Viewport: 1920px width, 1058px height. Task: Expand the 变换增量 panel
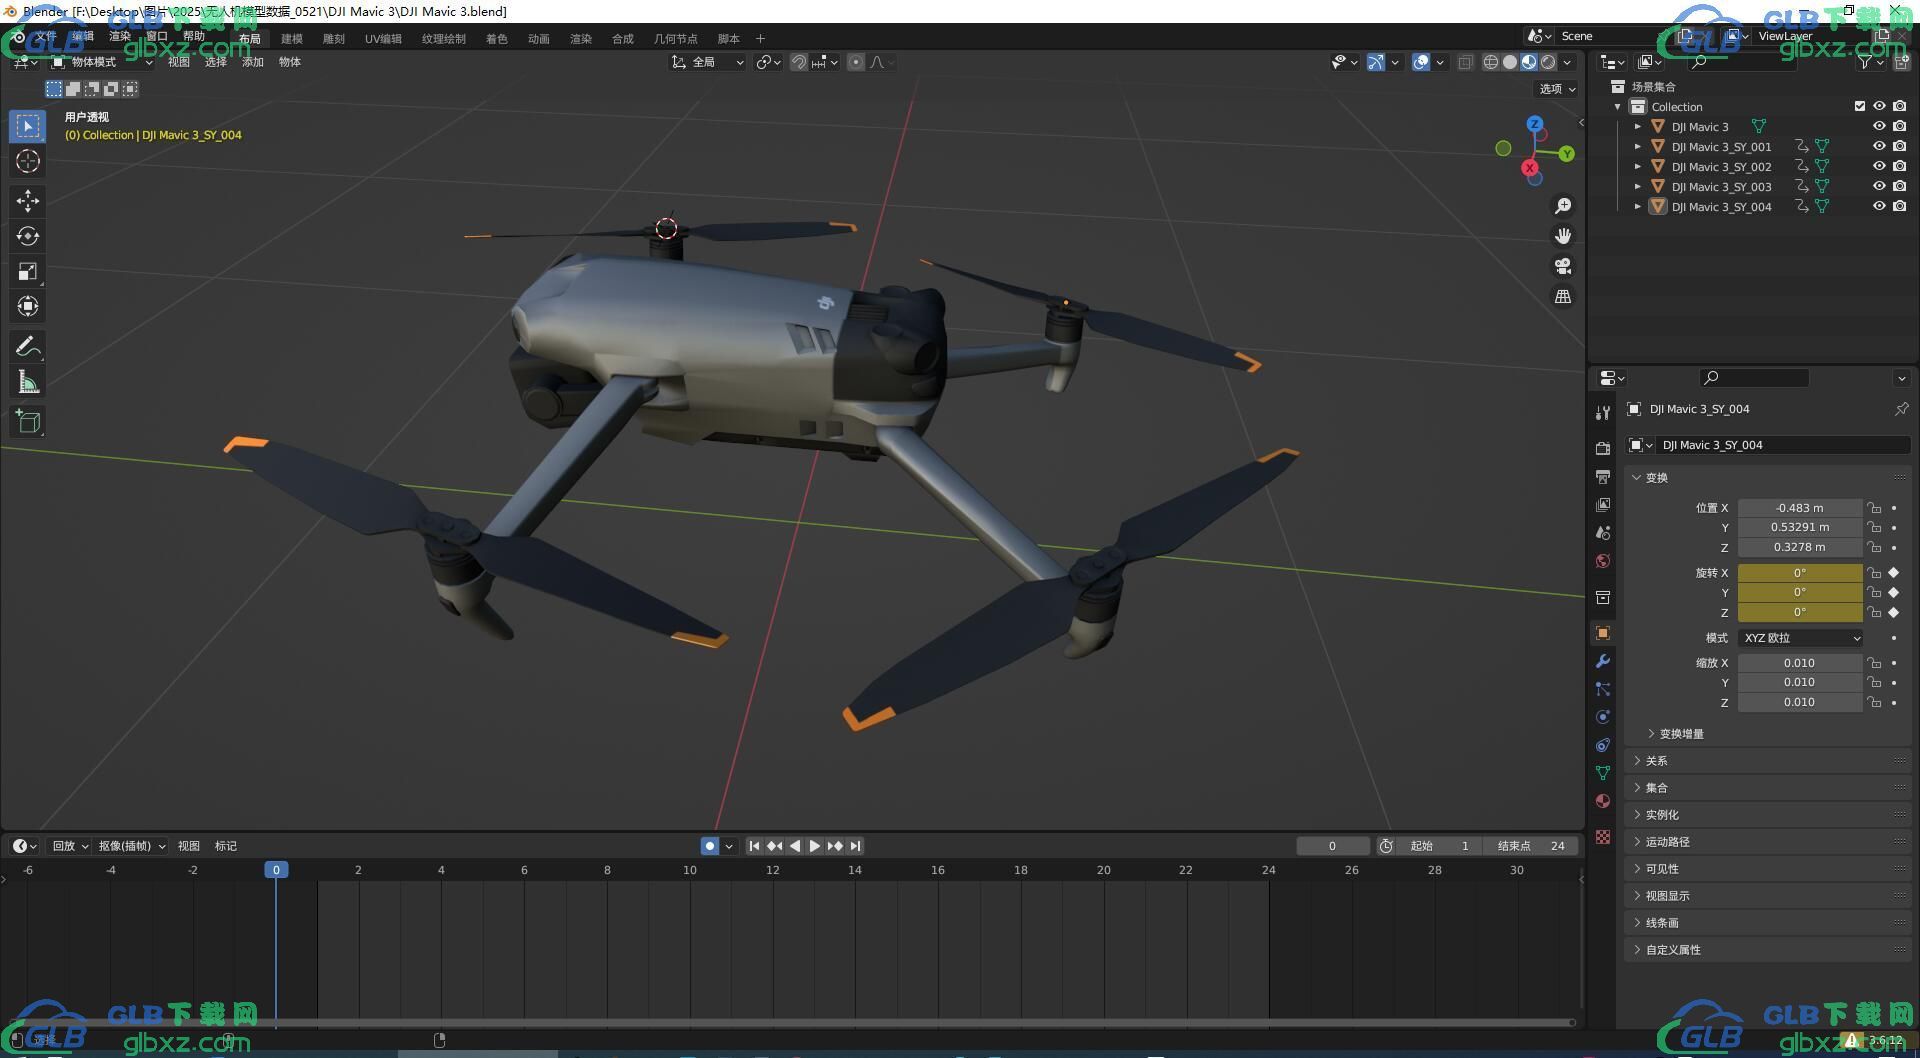tap(1682, 734)
